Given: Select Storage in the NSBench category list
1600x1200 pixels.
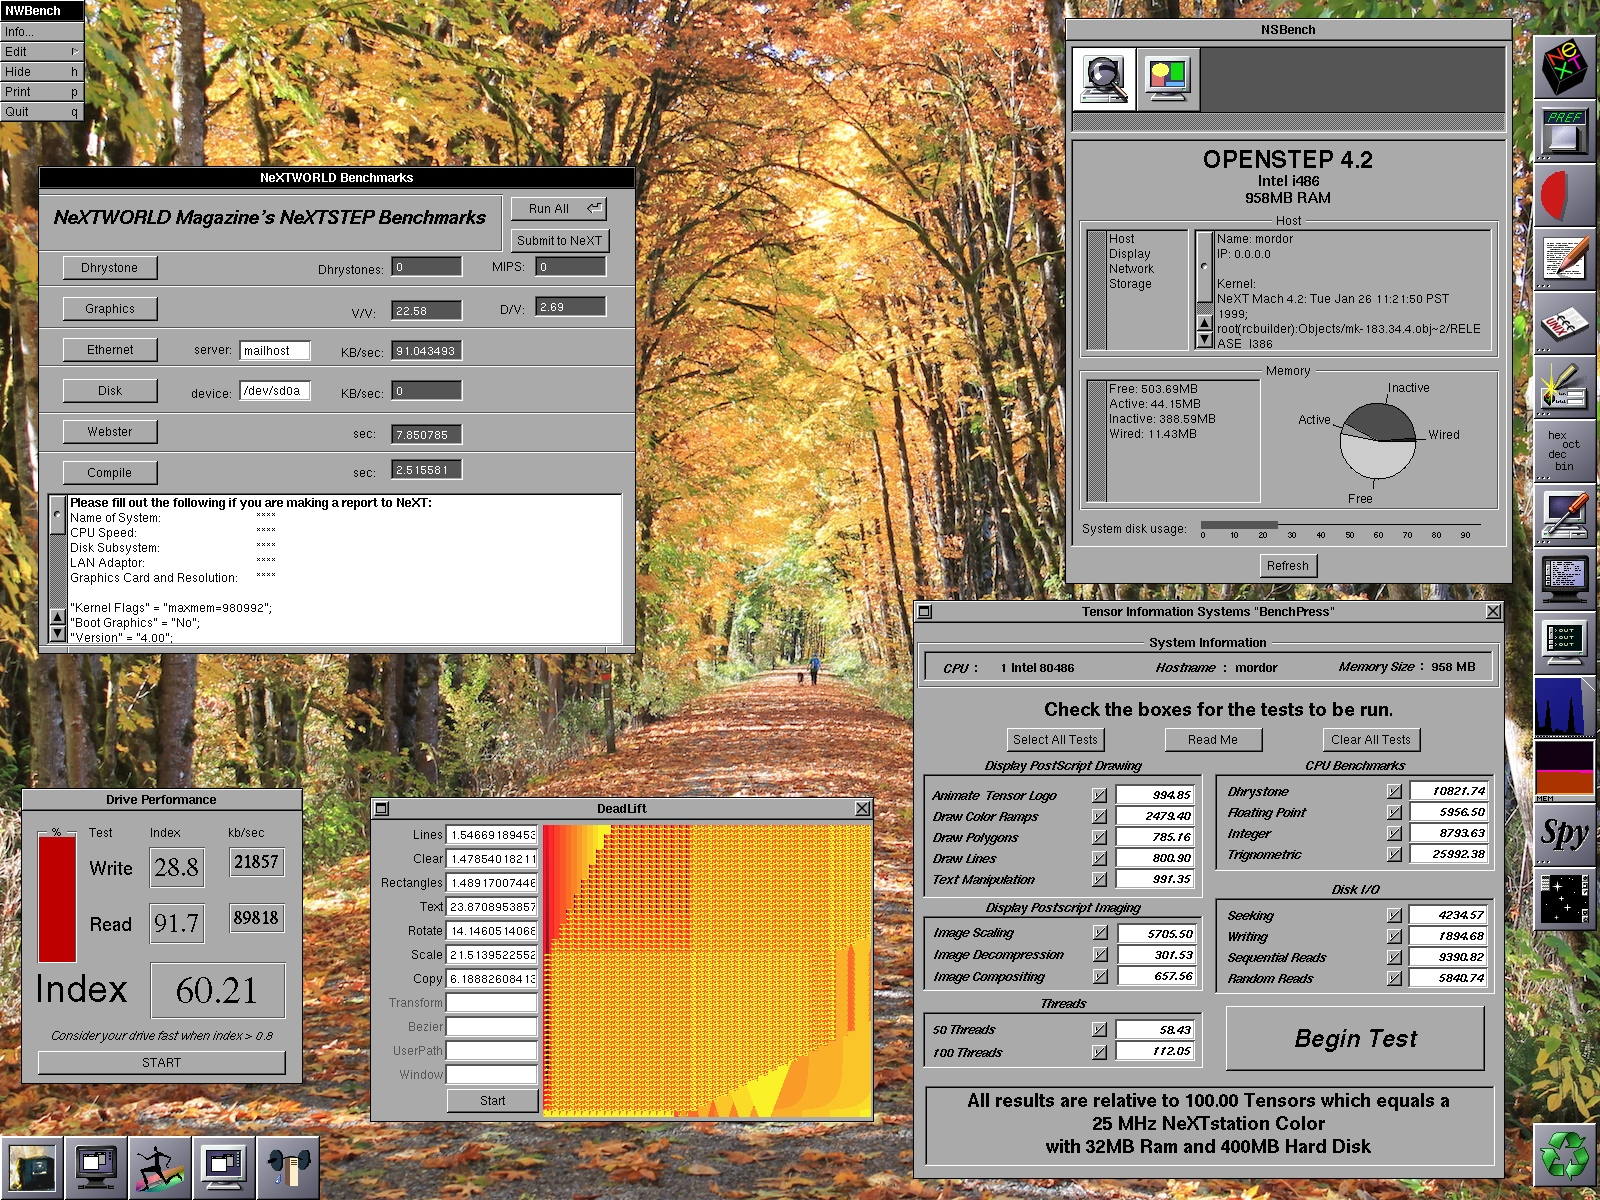Looking at the screenshot, I should tap(1130, 284).
